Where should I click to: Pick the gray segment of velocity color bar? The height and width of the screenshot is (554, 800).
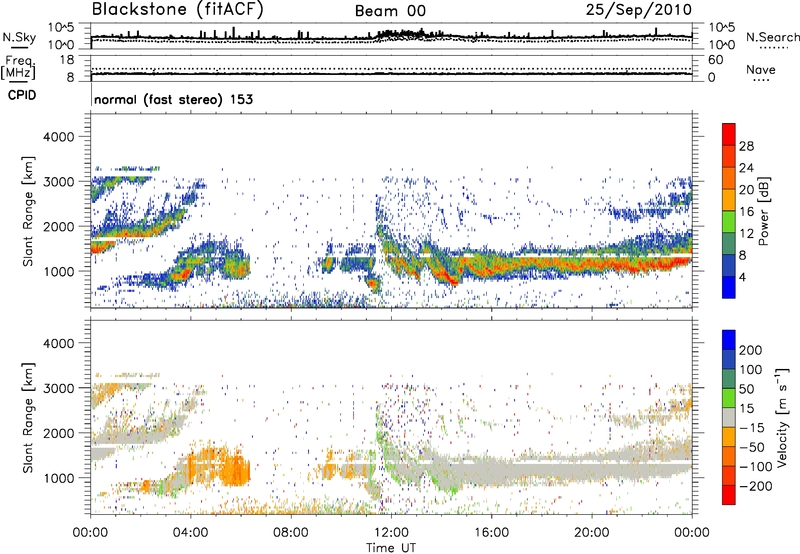tap(729, 418)
